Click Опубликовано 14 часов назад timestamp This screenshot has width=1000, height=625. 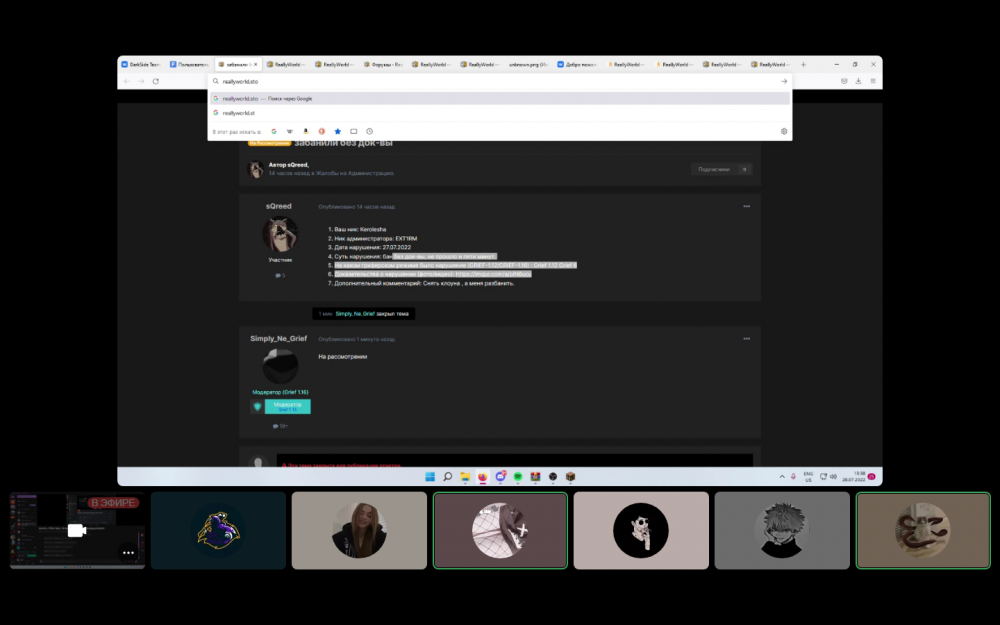point(357,207)
